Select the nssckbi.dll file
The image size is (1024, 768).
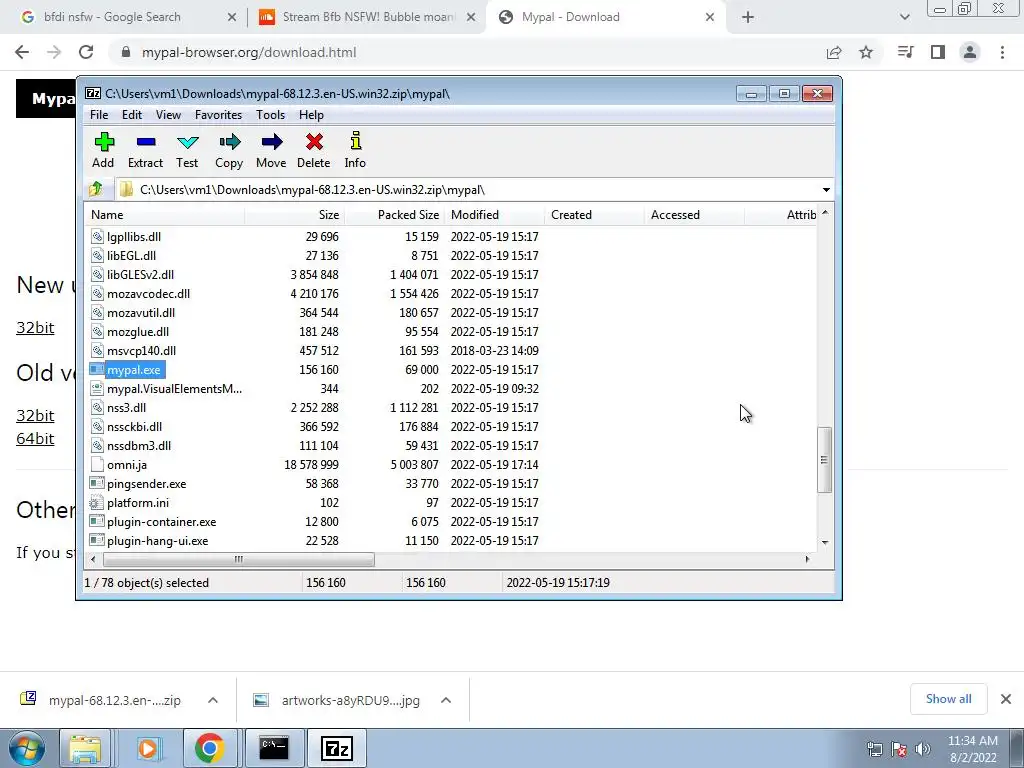[135, 426]
